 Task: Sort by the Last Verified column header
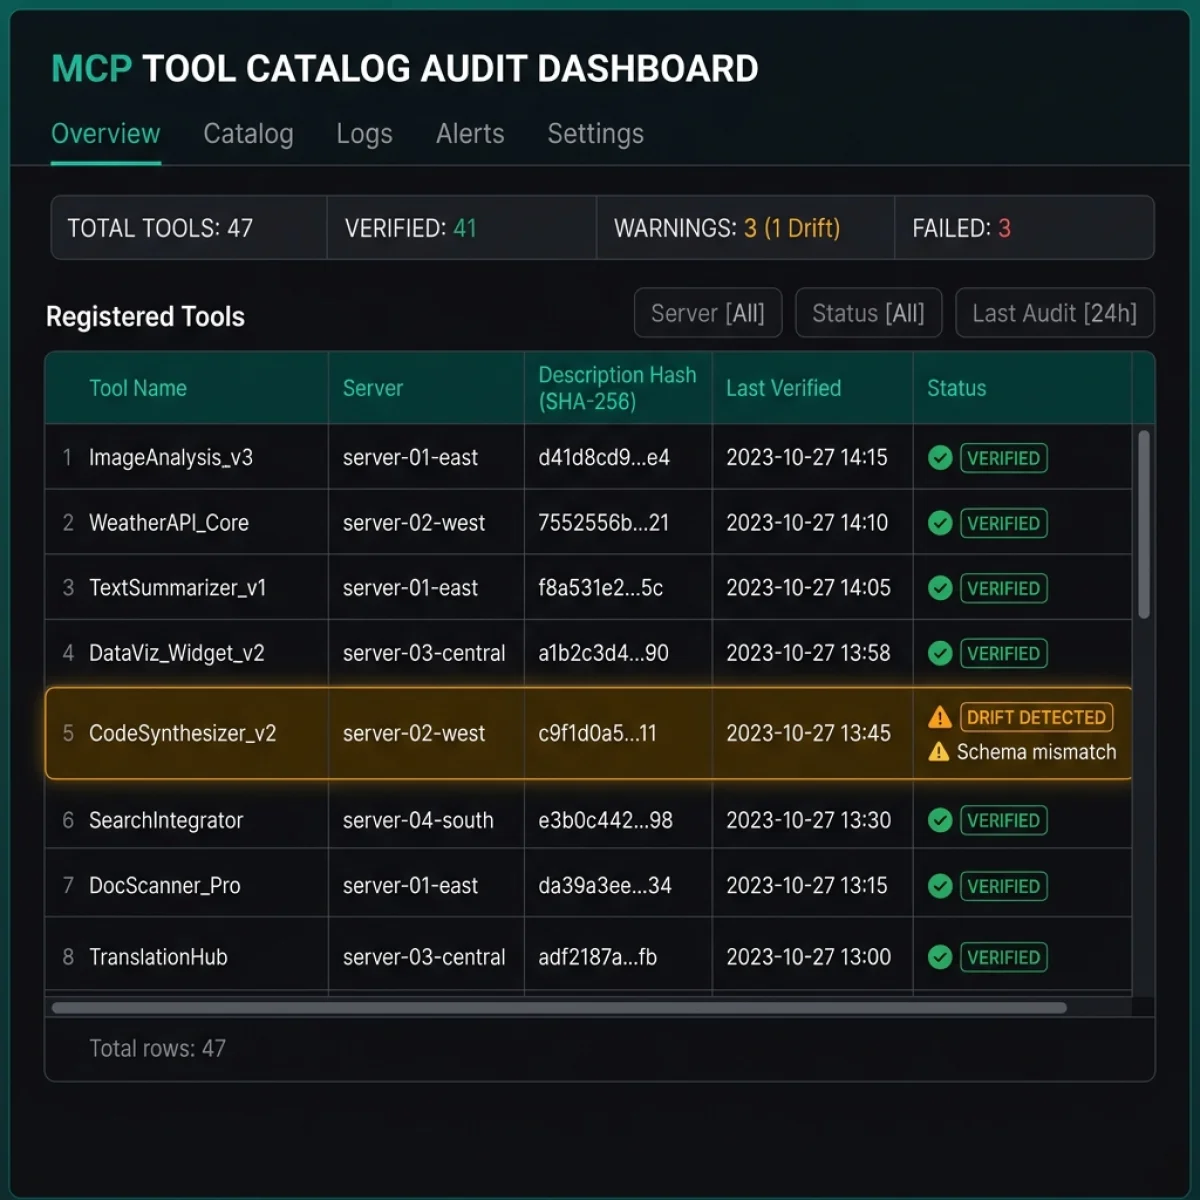point(784,388)
